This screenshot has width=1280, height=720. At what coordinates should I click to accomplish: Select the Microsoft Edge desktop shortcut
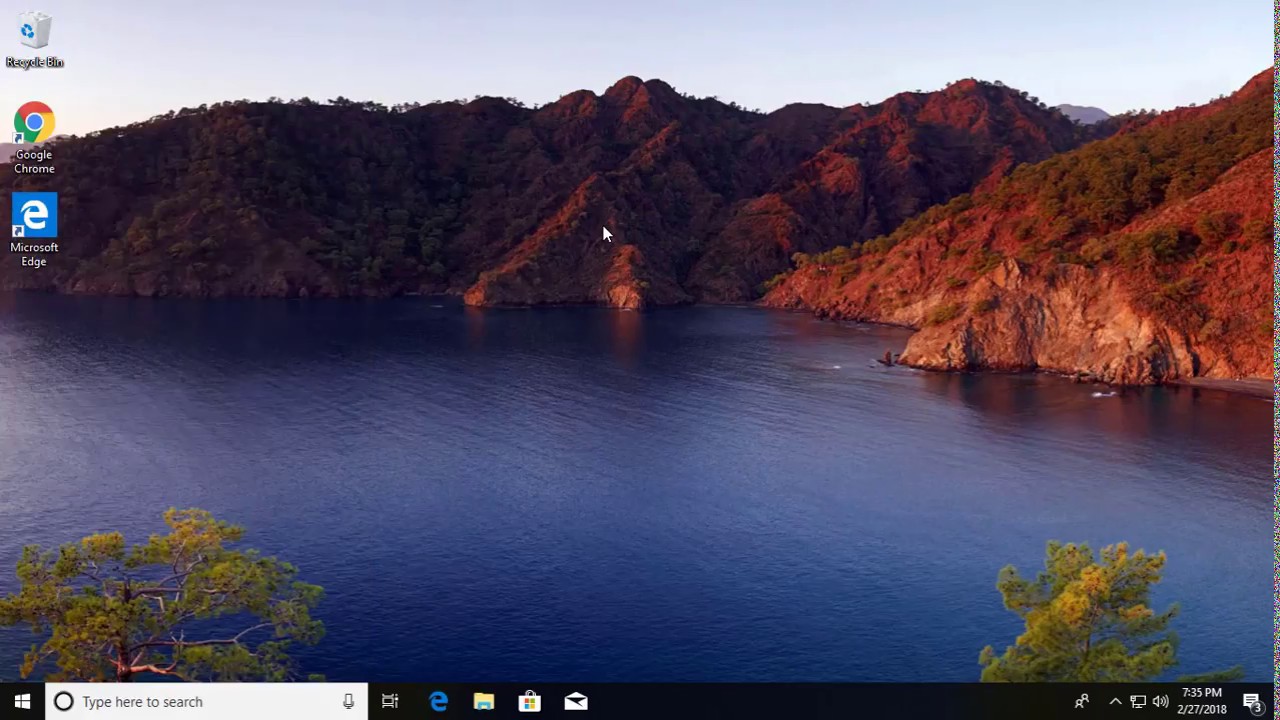click(34, 231)
